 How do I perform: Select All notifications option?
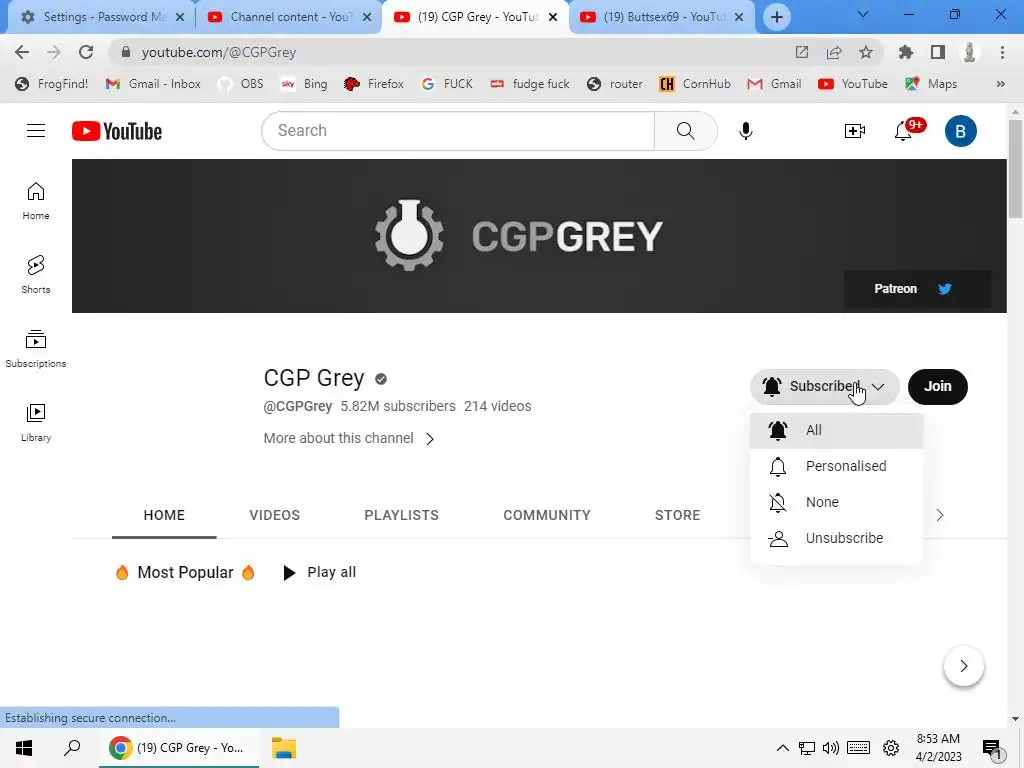pos(836,430)
